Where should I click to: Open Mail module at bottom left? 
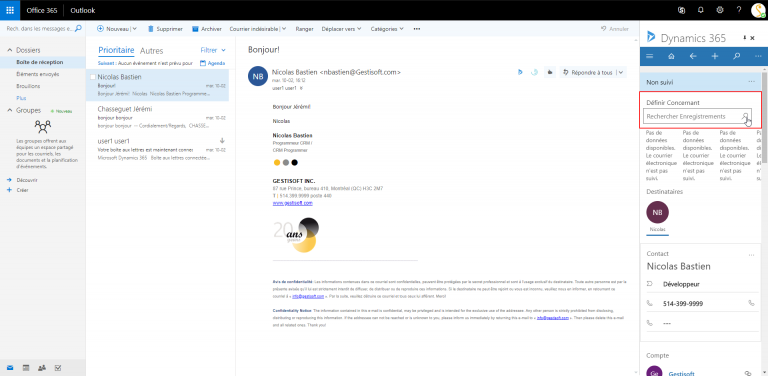[x=10, y=368]
